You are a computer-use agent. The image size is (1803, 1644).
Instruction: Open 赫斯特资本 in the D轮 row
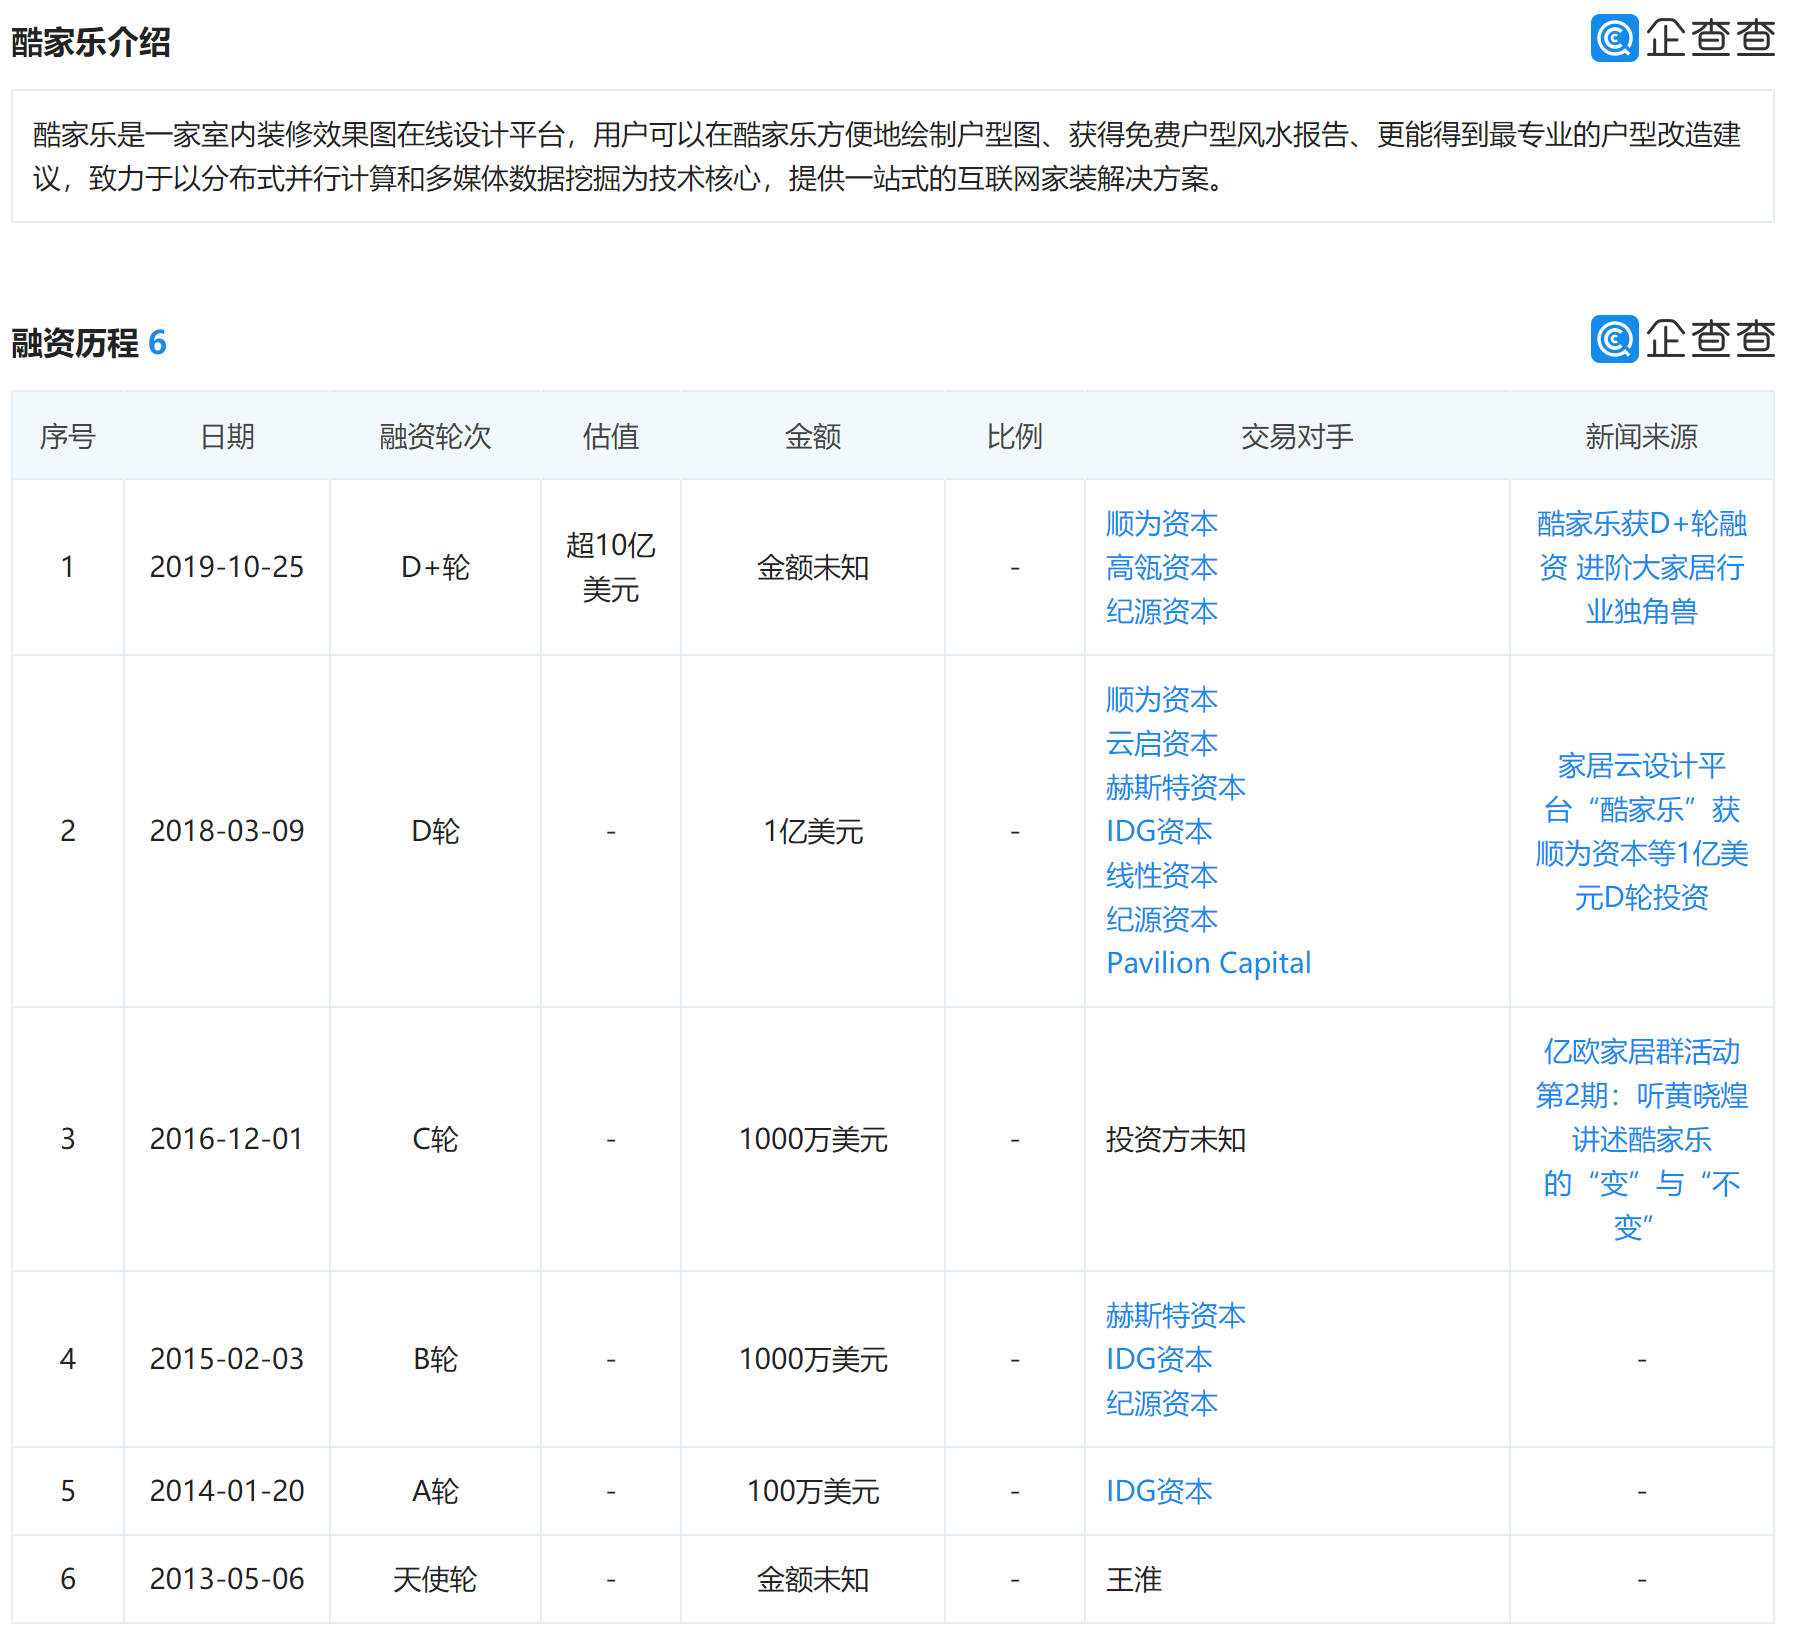point(1175,788)
